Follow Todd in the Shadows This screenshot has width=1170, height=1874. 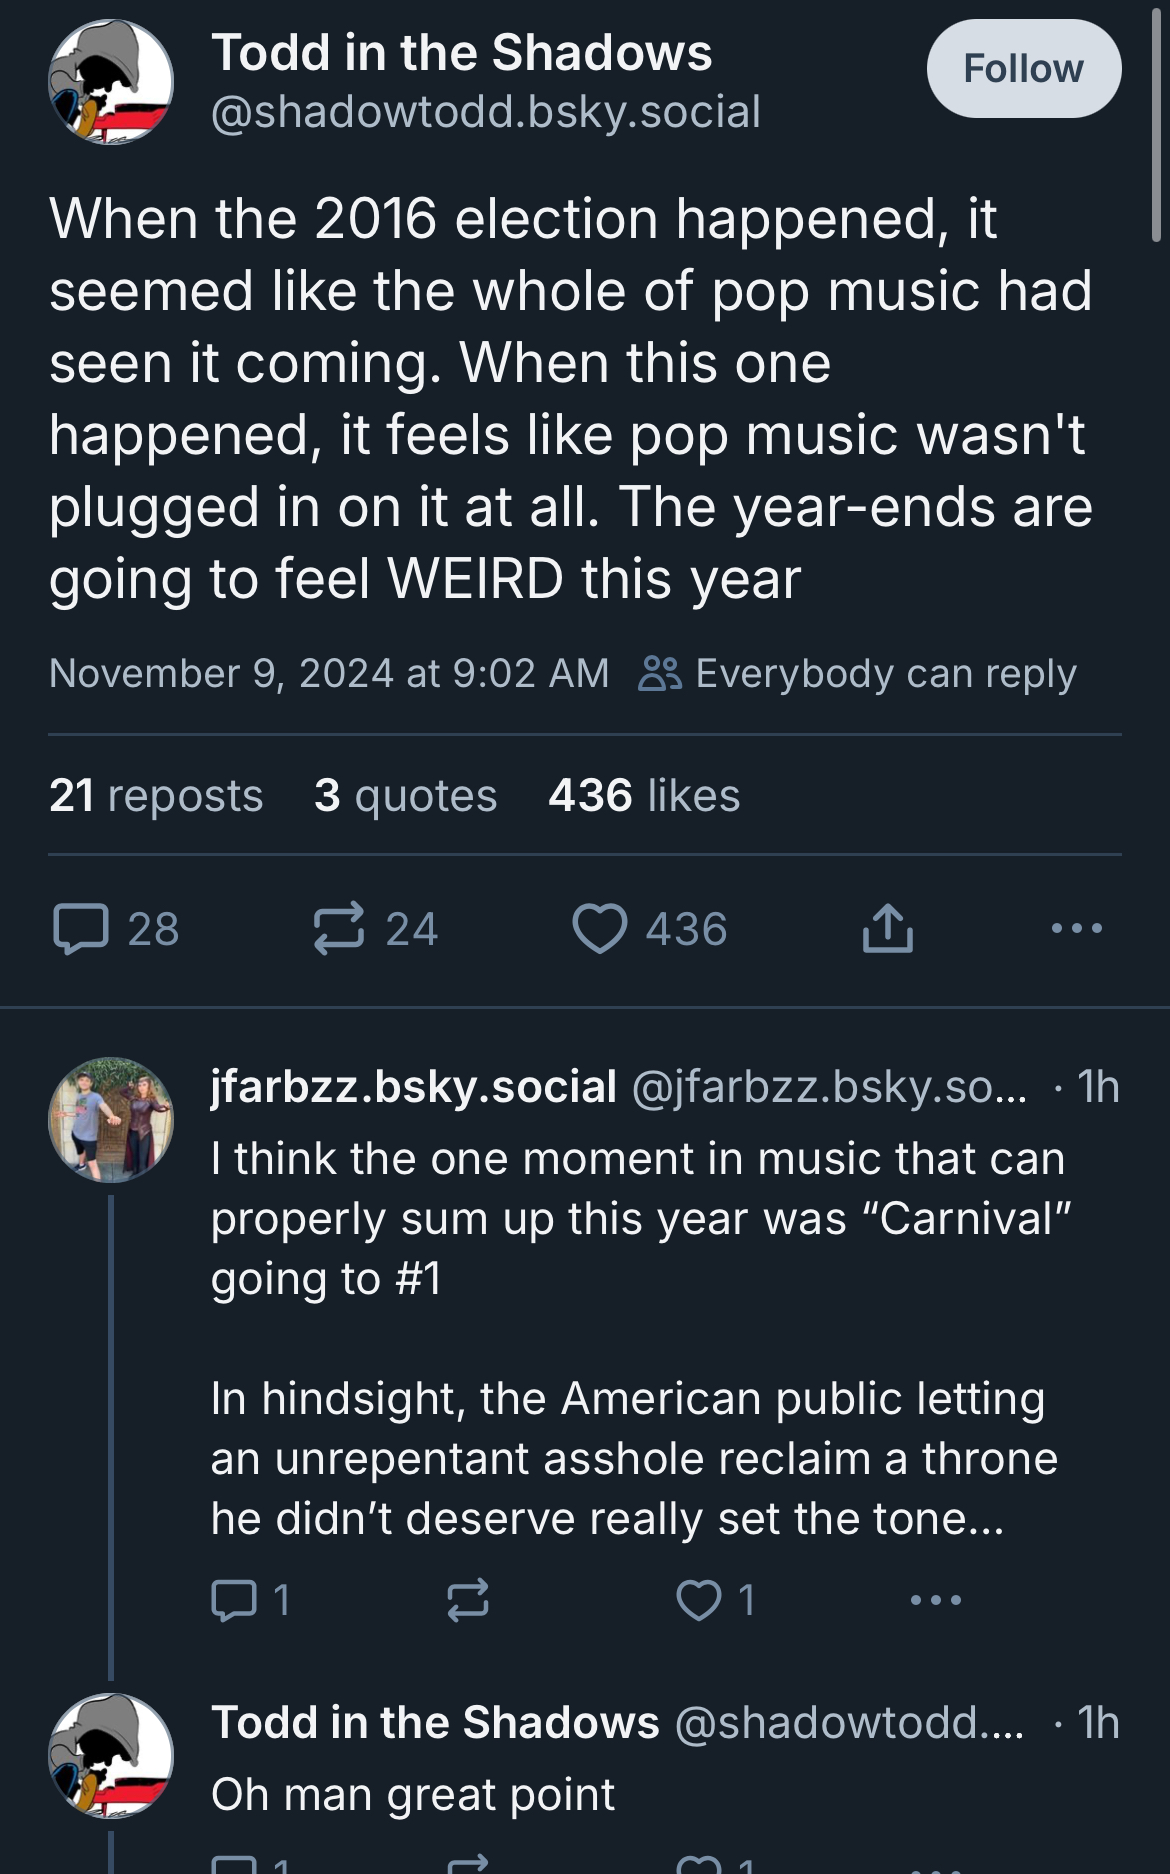coord(1023,69)
